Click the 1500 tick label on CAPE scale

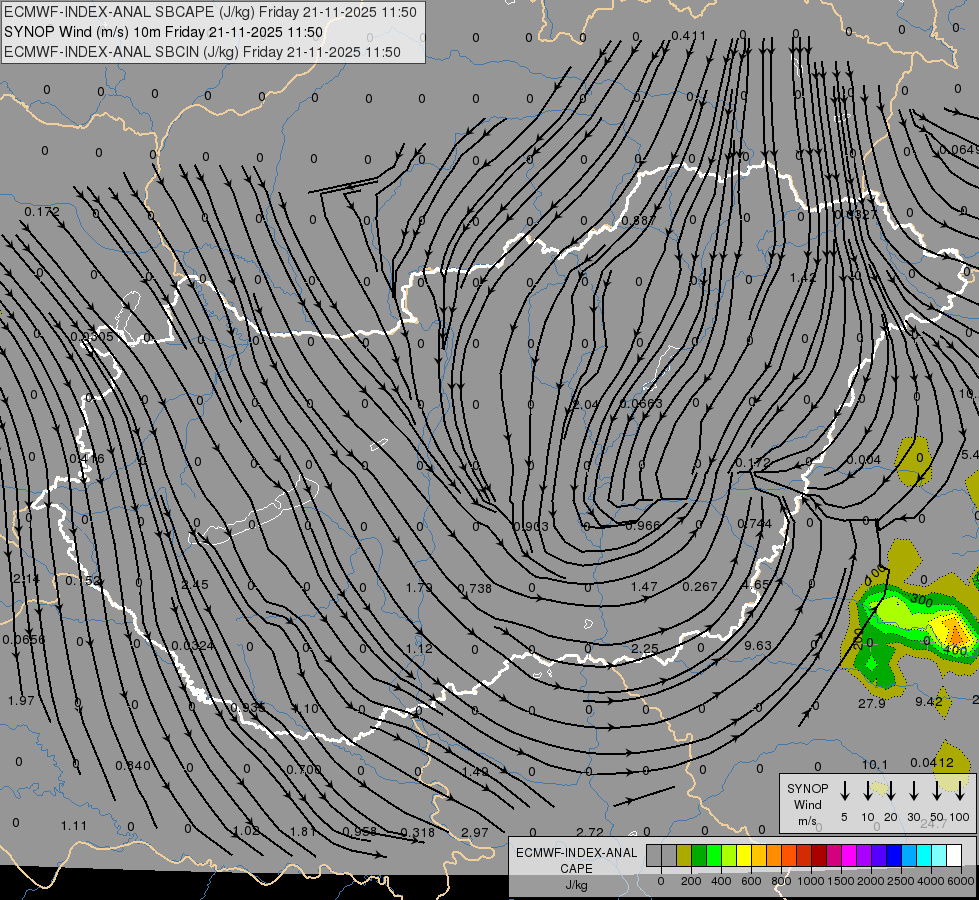click(x=840, y=881)
